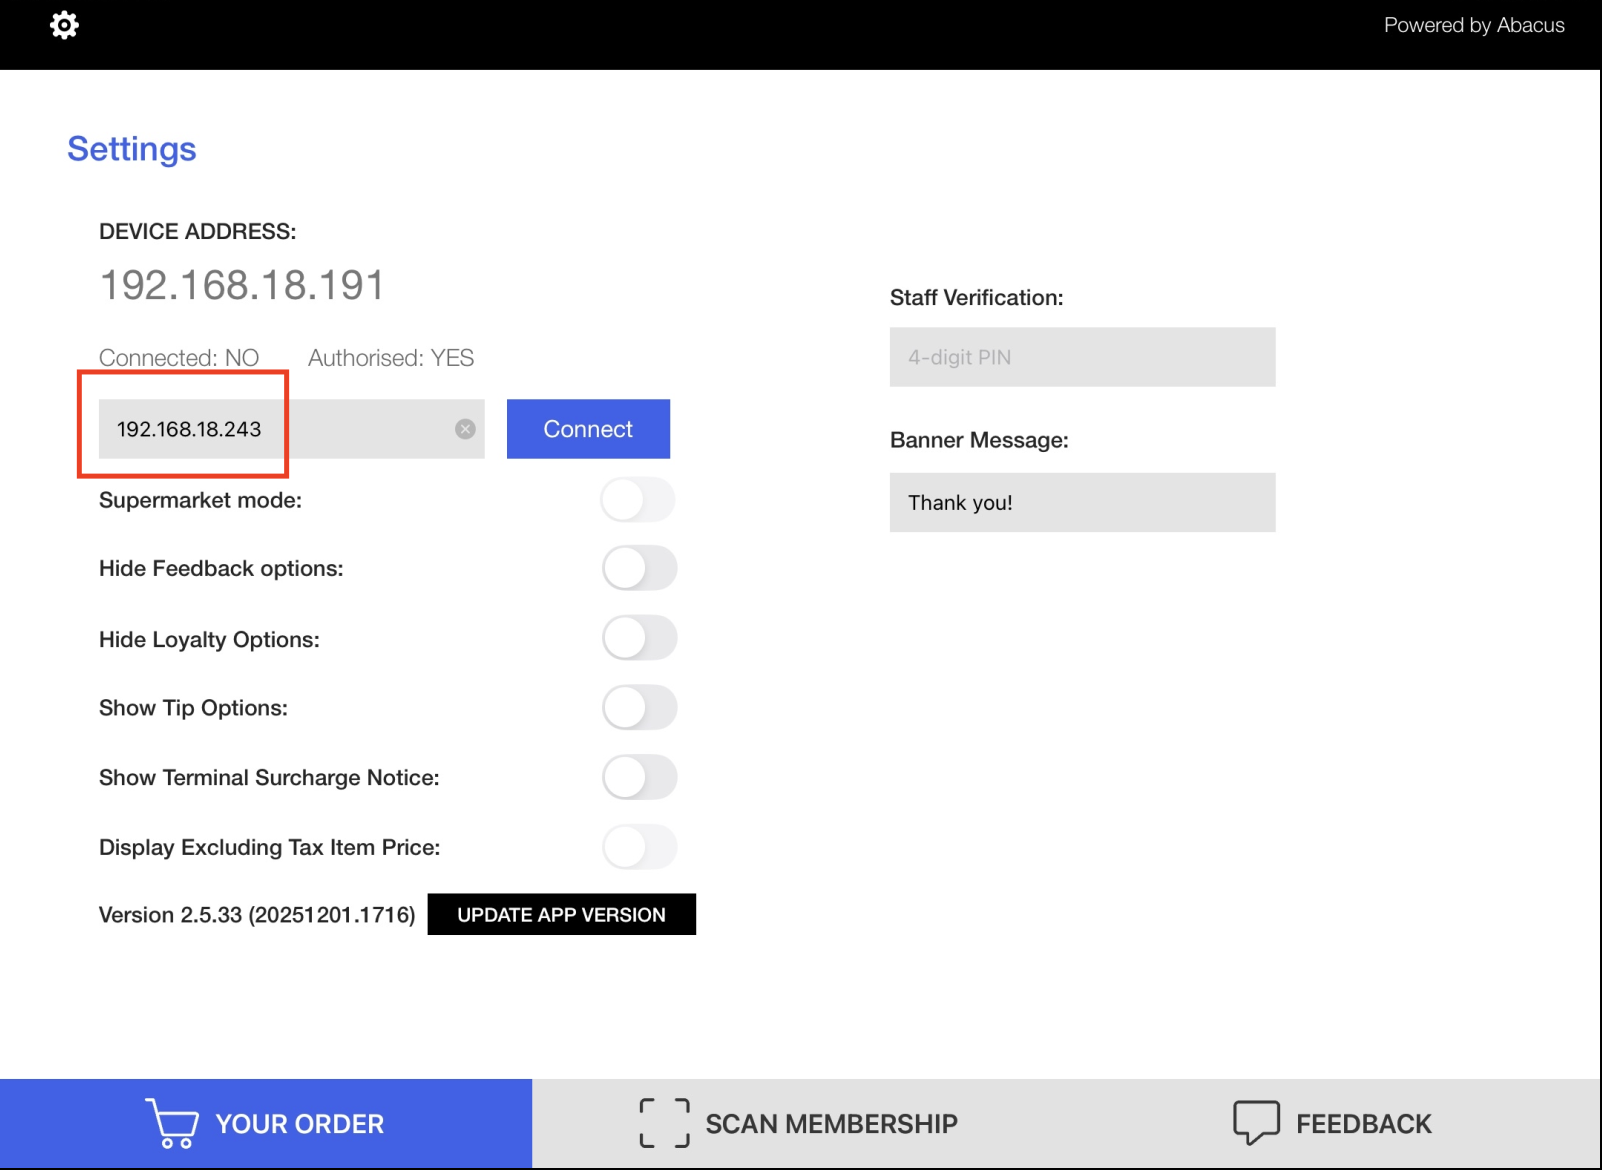
Task: Click the Settings heading
Action: 132,149
